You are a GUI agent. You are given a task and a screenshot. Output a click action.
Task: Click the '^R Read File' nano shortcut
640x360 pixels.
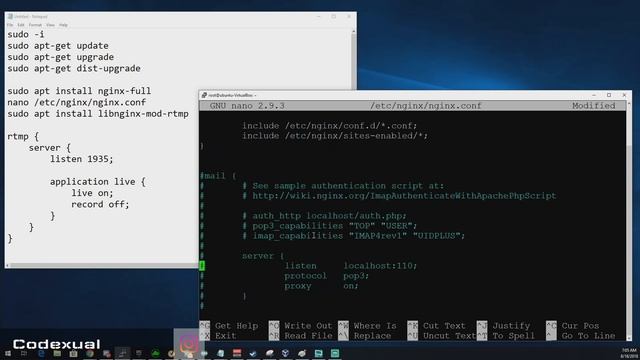click(x=301, y=336)
